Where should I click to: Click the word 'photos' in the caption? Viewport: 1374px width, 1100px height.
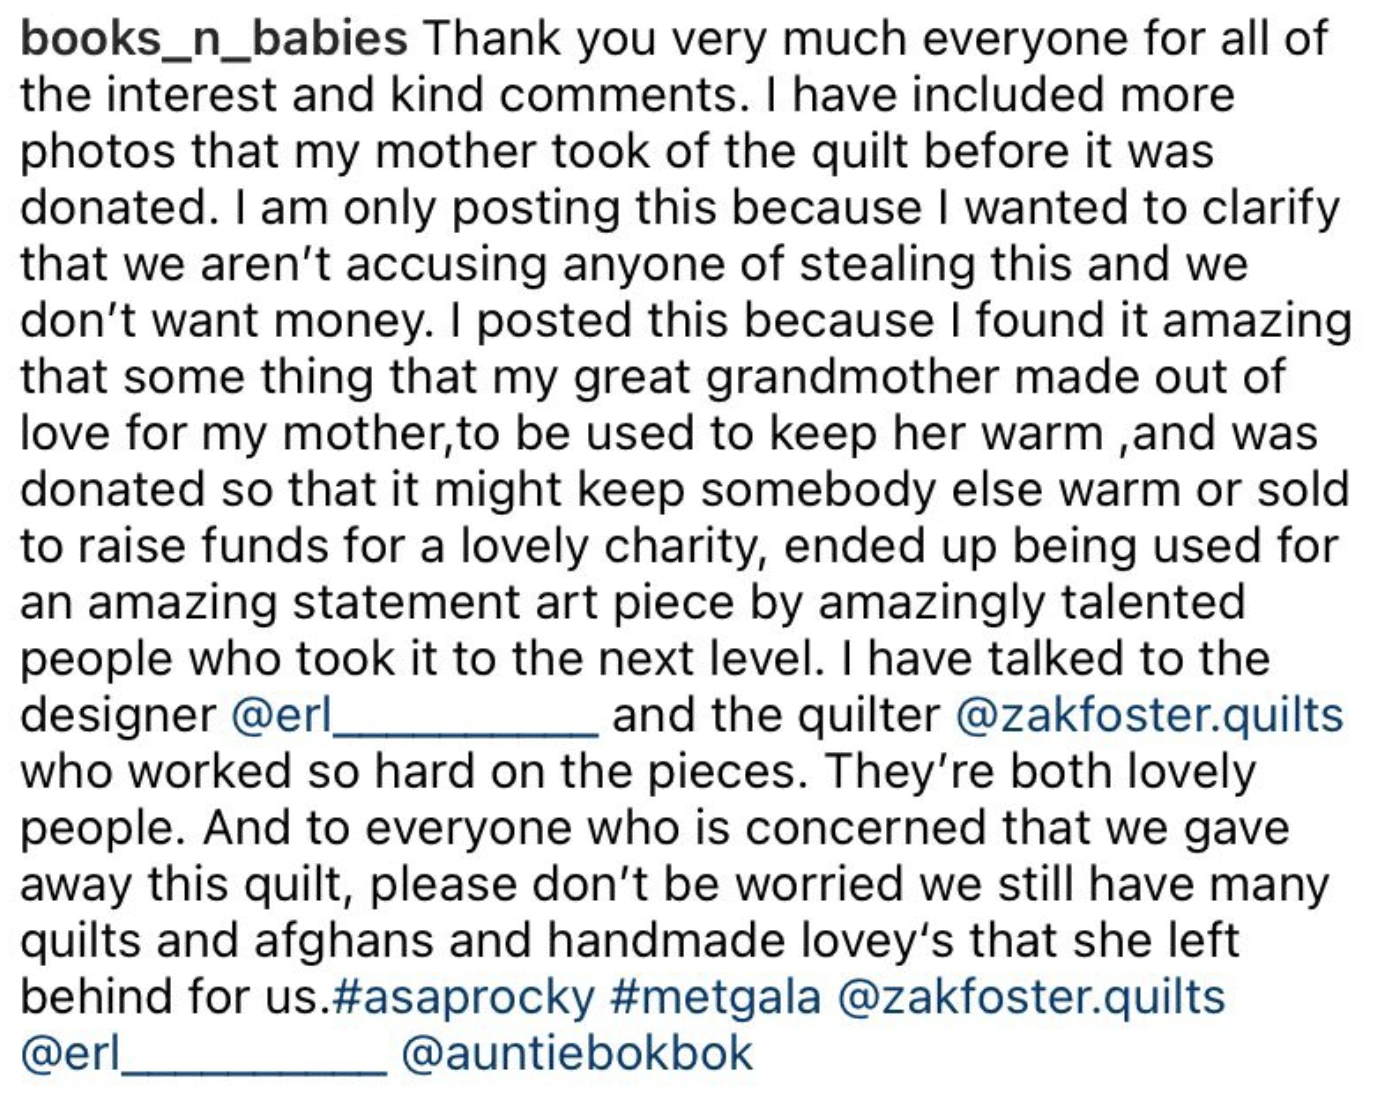97,153
